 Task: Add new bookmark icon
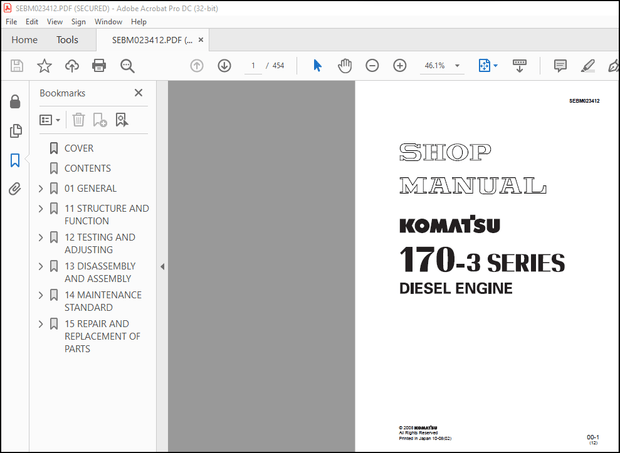[100, 120]
